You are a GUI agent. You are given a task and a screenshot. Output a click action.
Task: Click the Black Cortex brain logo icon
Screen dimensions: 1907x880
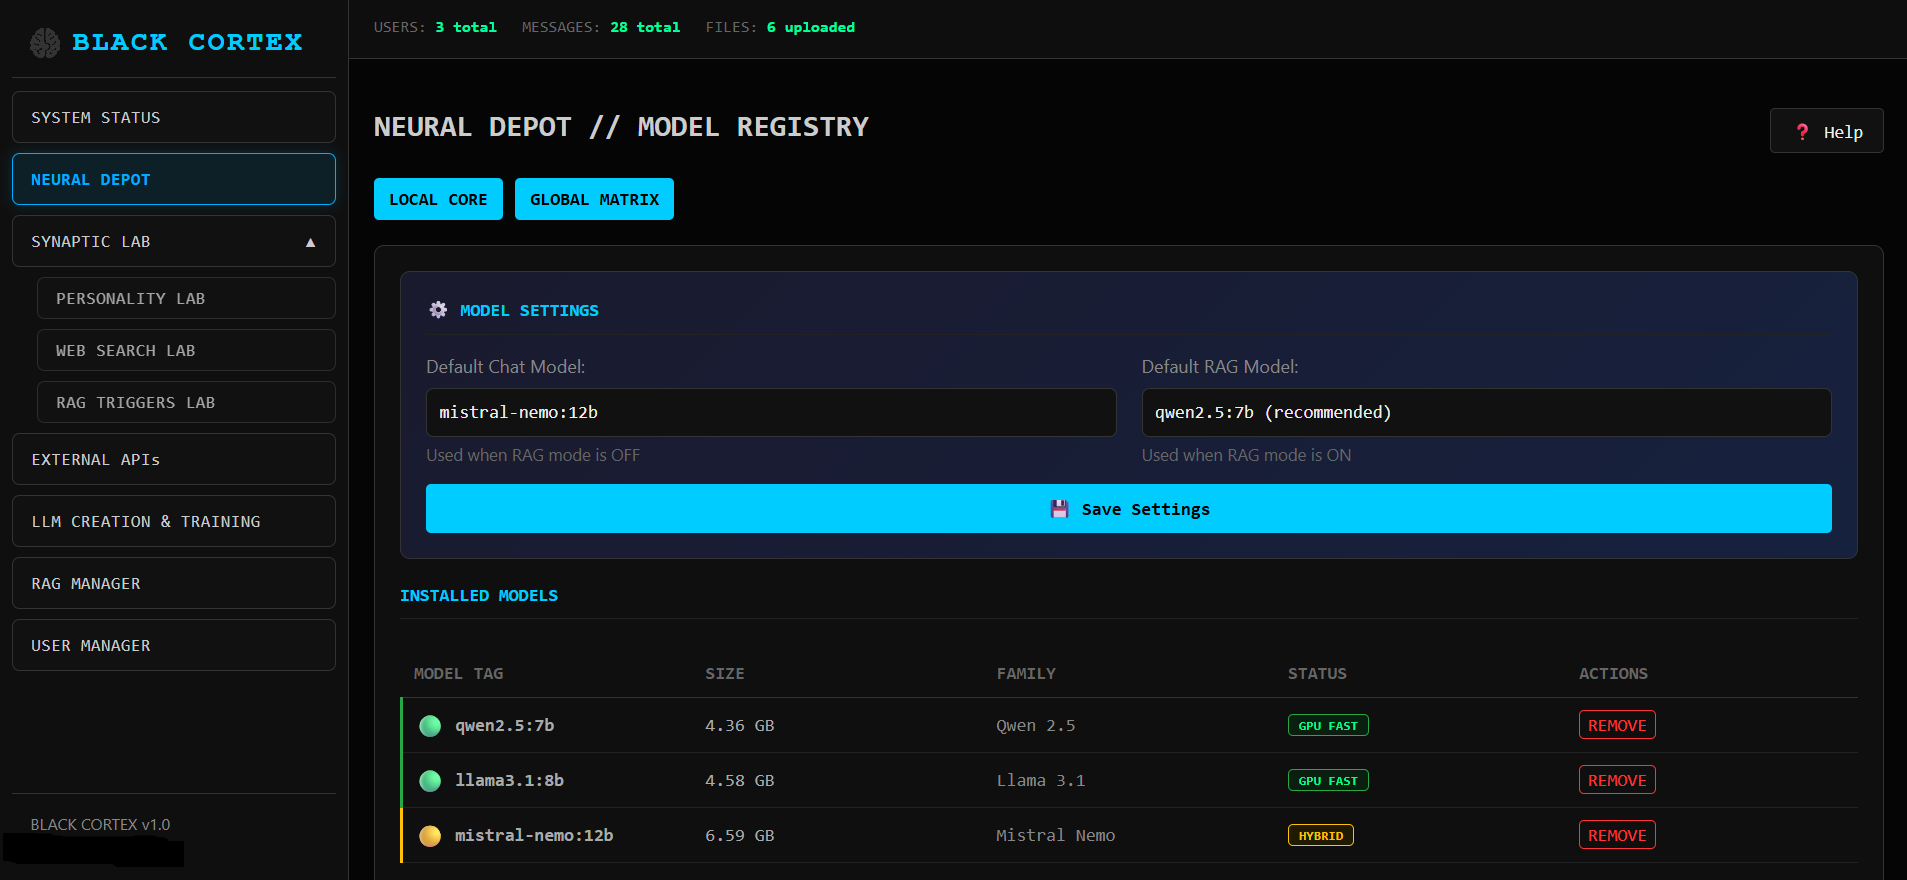point(45,43)
